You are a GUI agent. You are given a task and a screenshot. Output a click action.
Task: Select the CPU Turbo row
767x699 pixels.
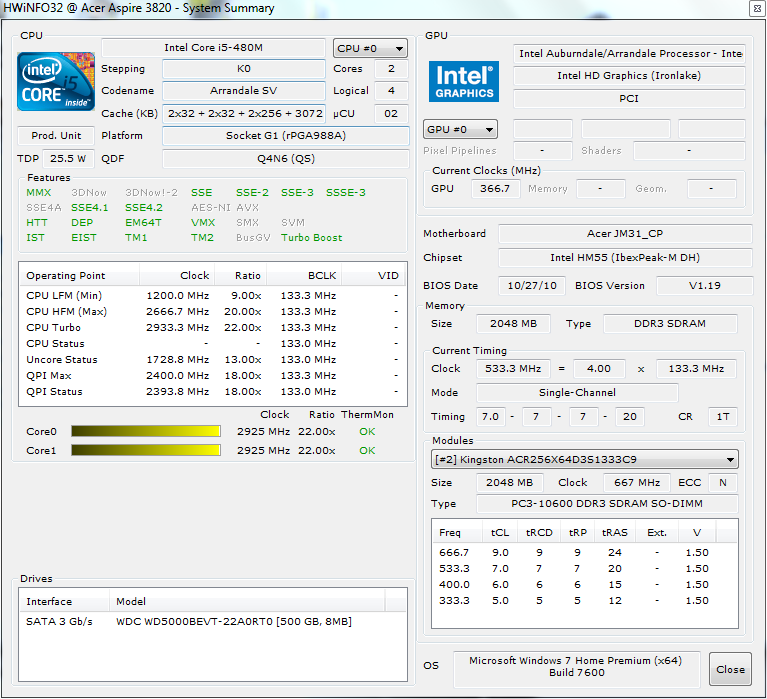pos(213,327)
